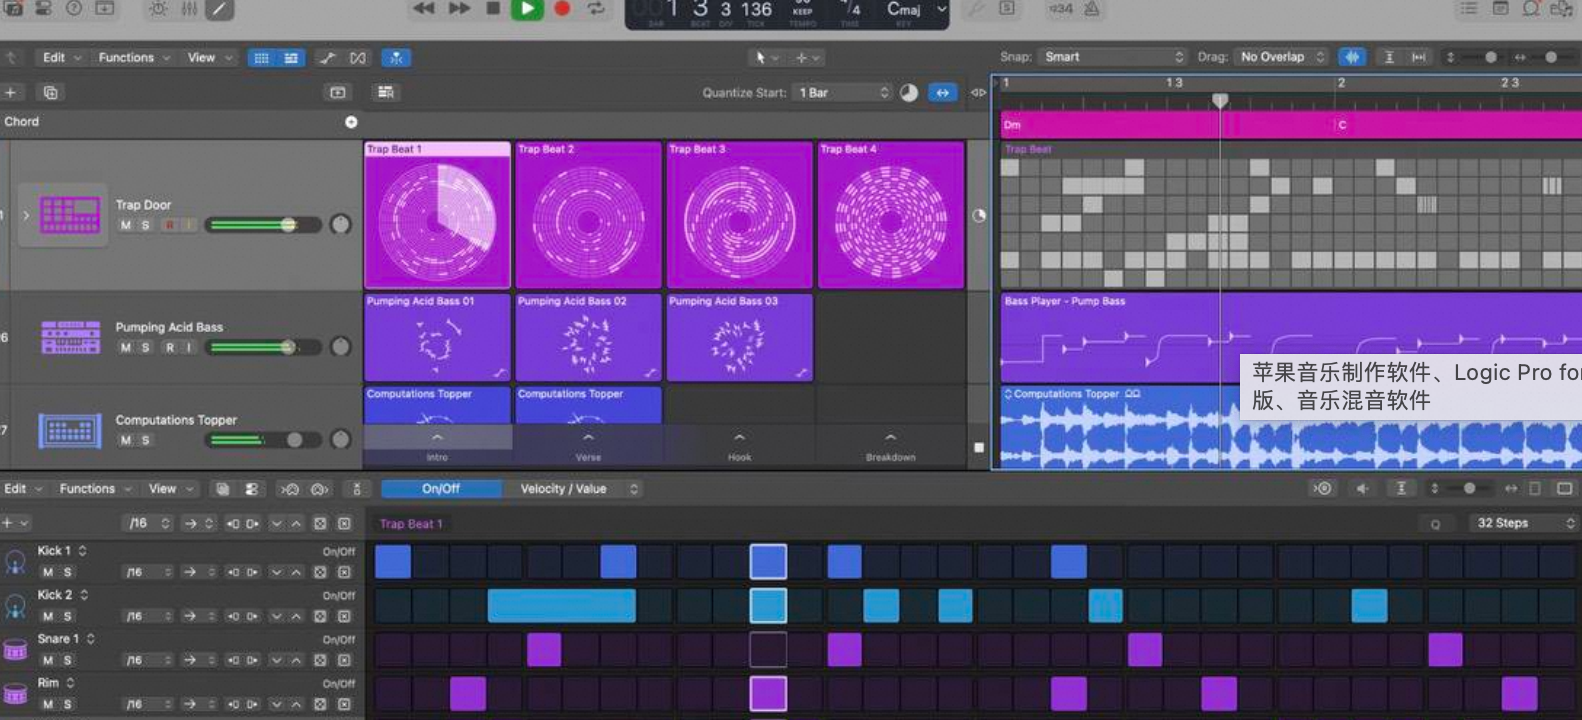Open the step sequencer Edit menu
This screenshot has width=1582, height=720.
coord(23,489)
